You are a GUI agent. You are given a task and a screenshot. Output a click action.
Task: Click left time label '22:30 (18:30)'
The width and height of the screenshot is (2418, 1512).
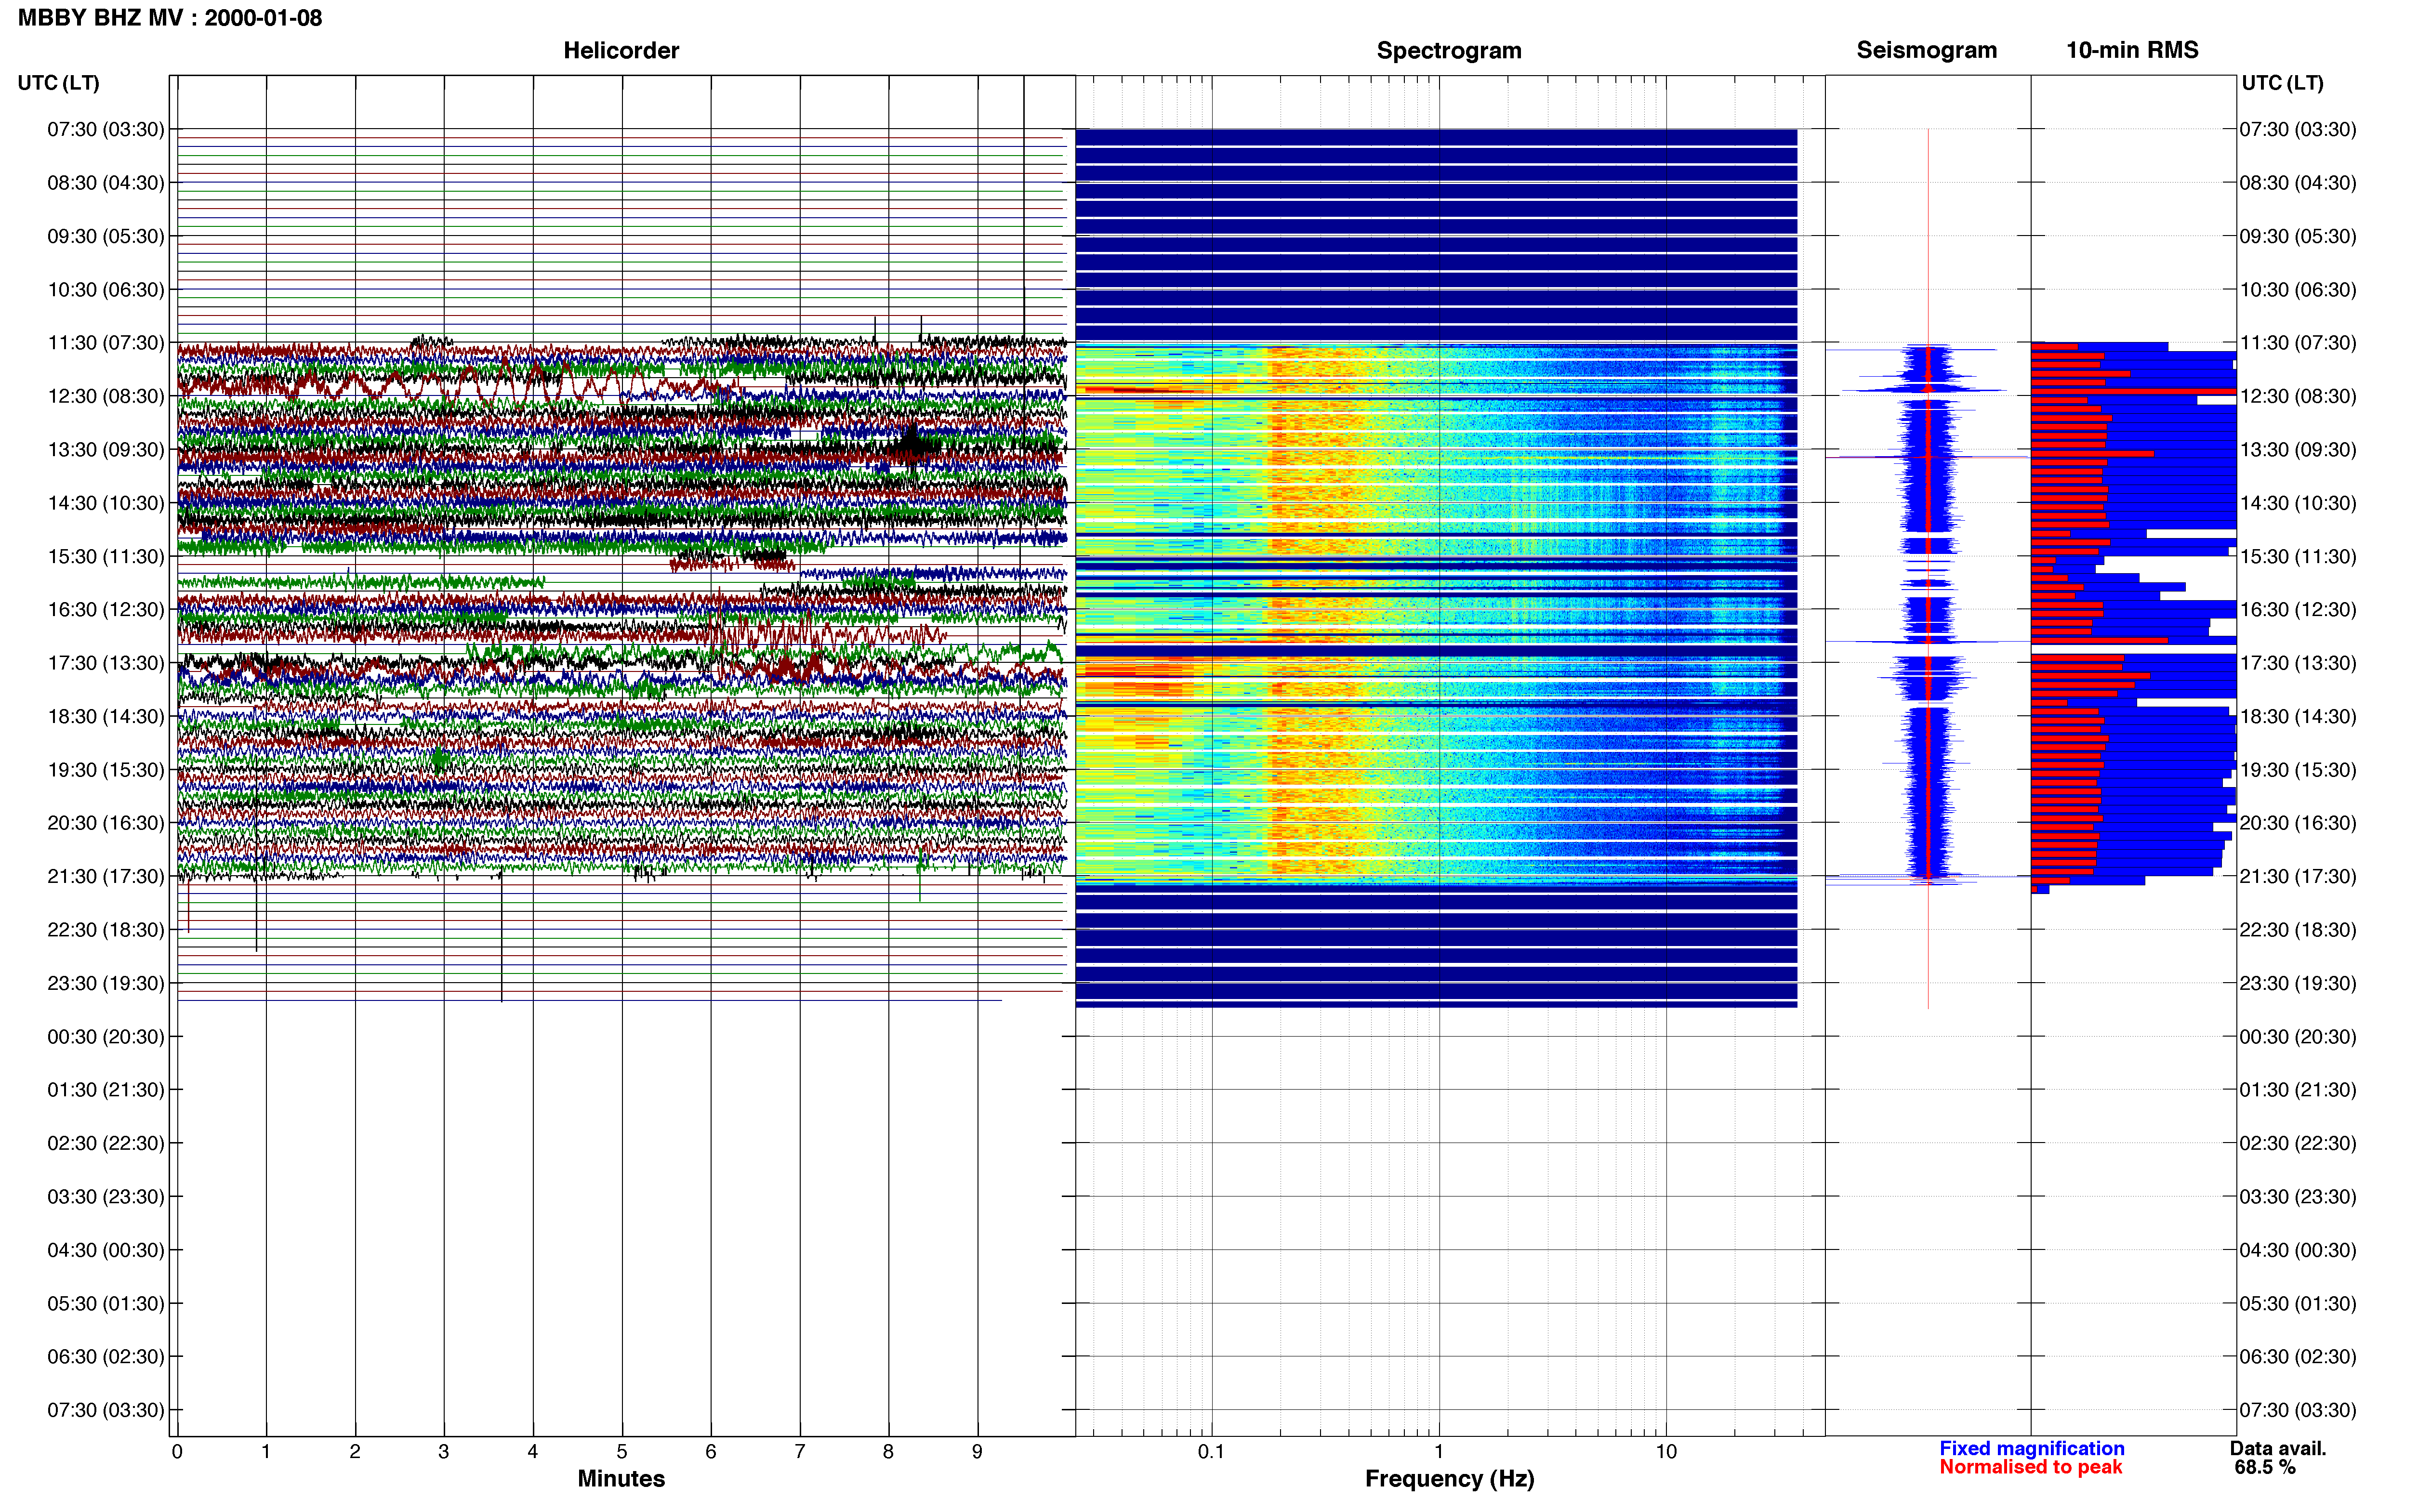106,930
